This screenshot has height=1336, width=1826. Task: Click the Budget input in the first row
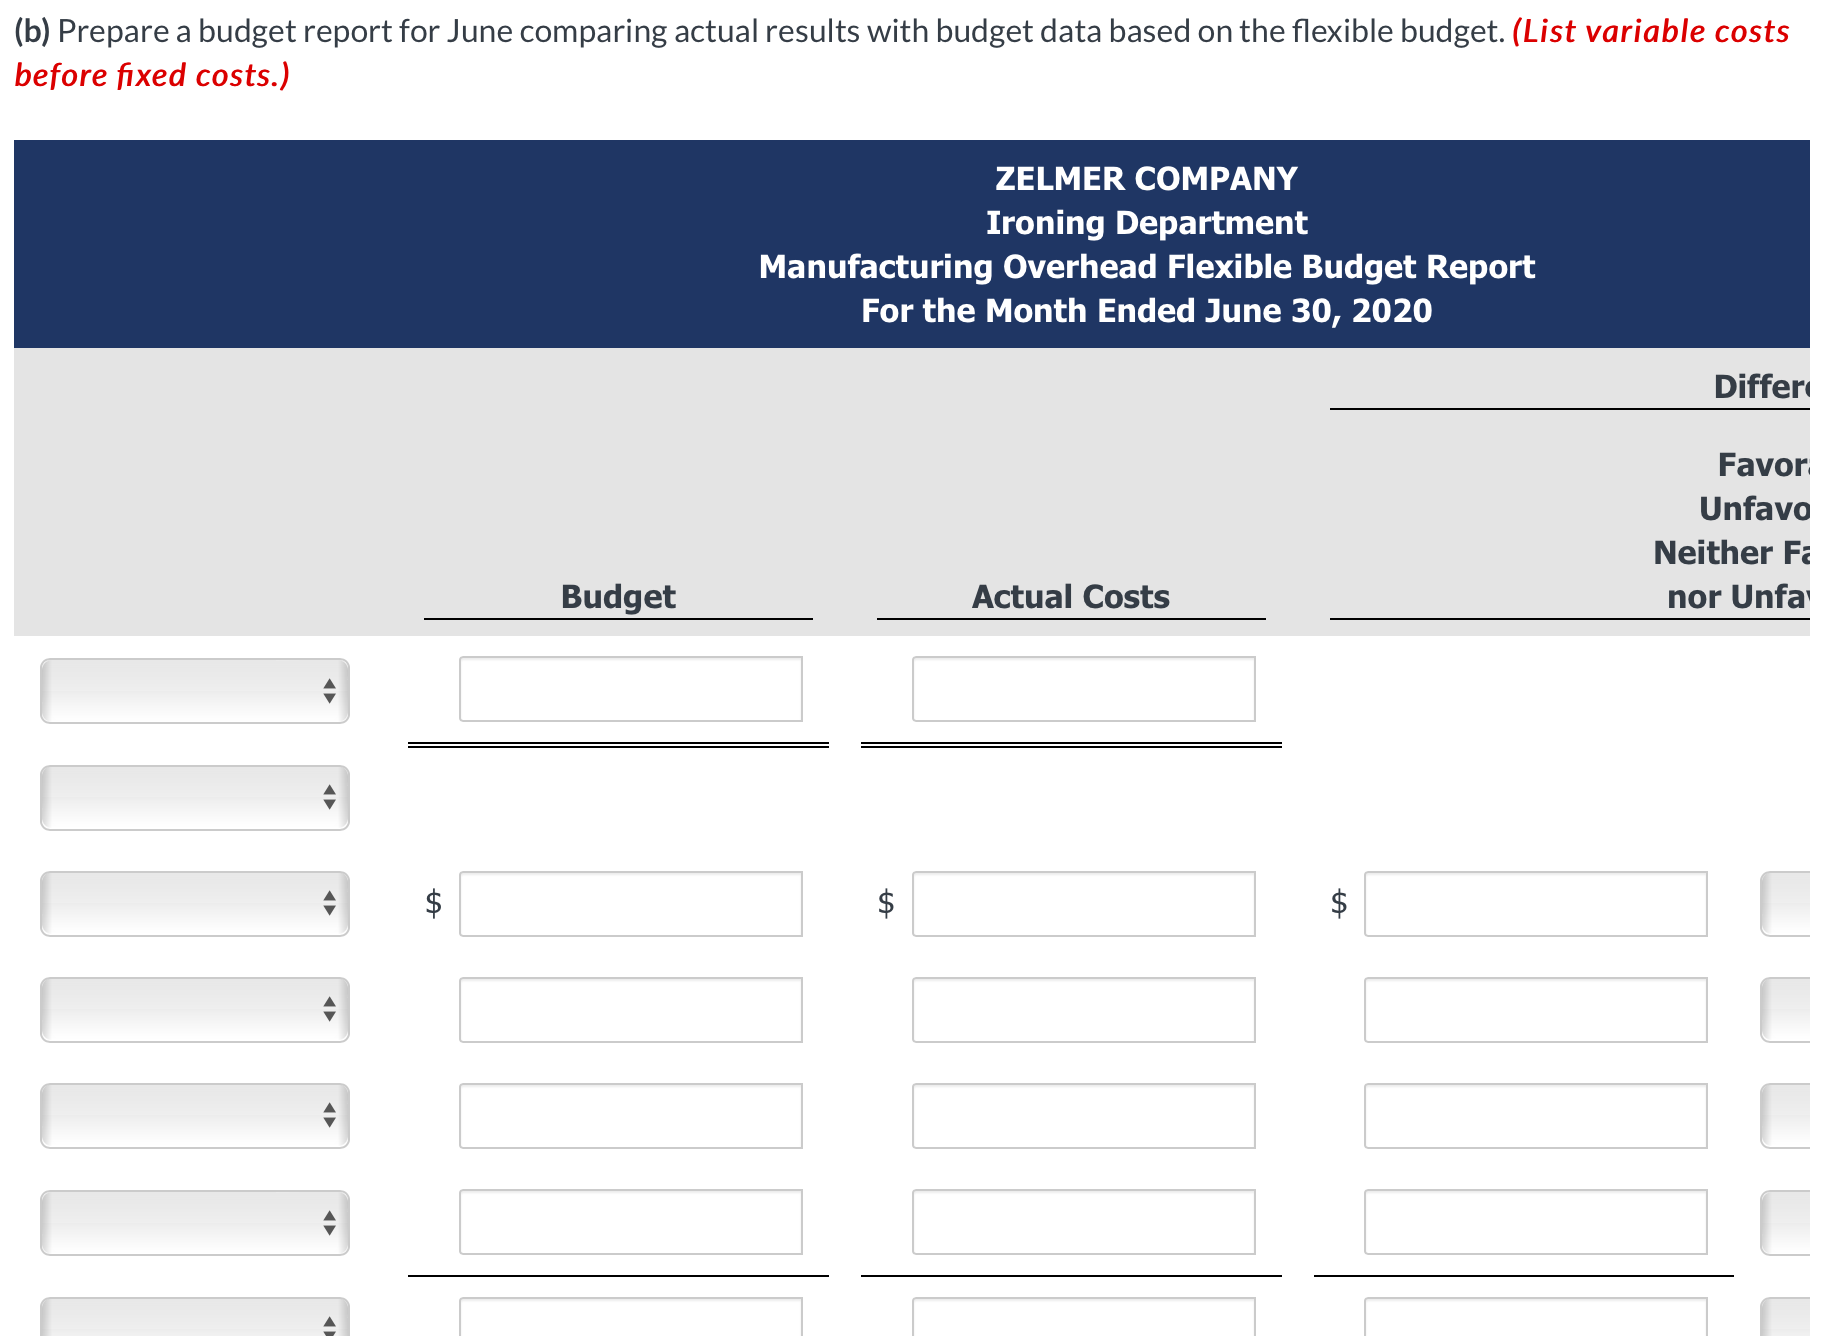point(631,689)
